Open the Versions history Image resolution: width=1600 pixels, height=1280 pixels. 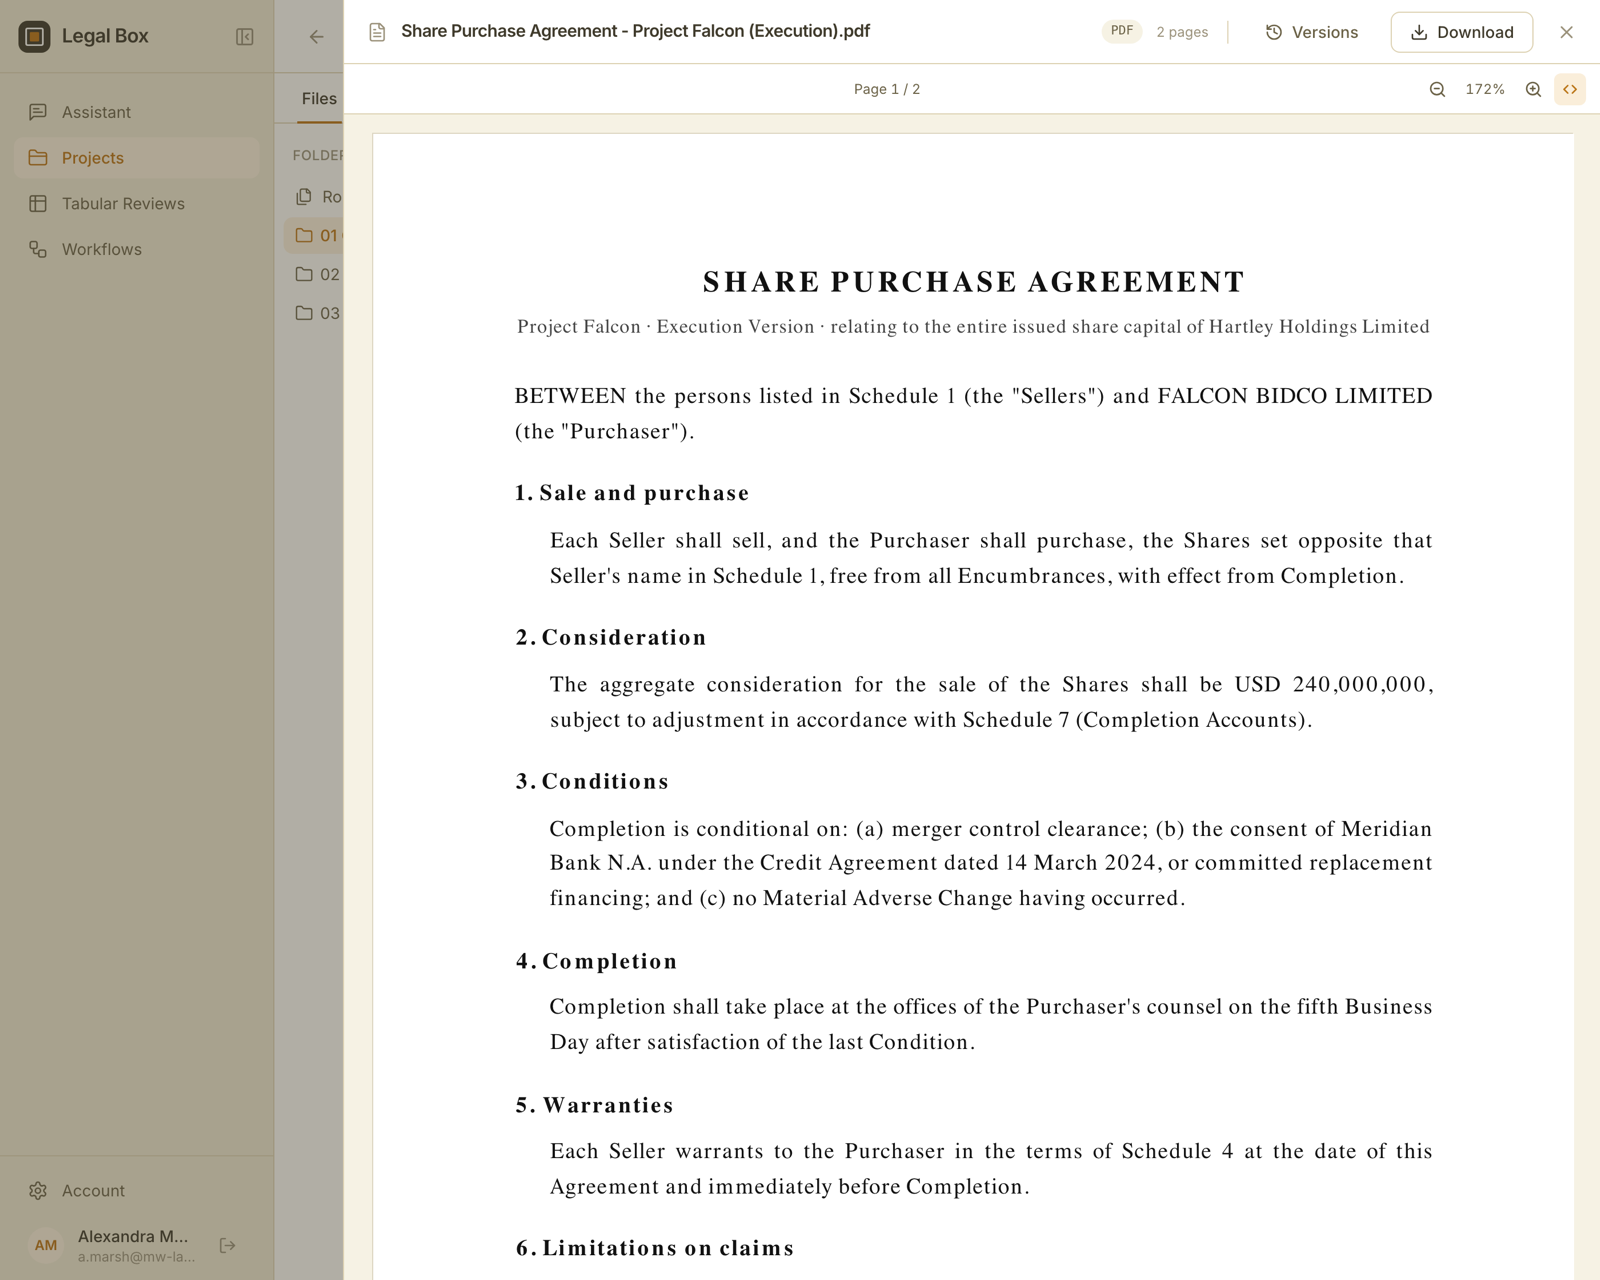pyautogui.click(x=1312, y=32)
